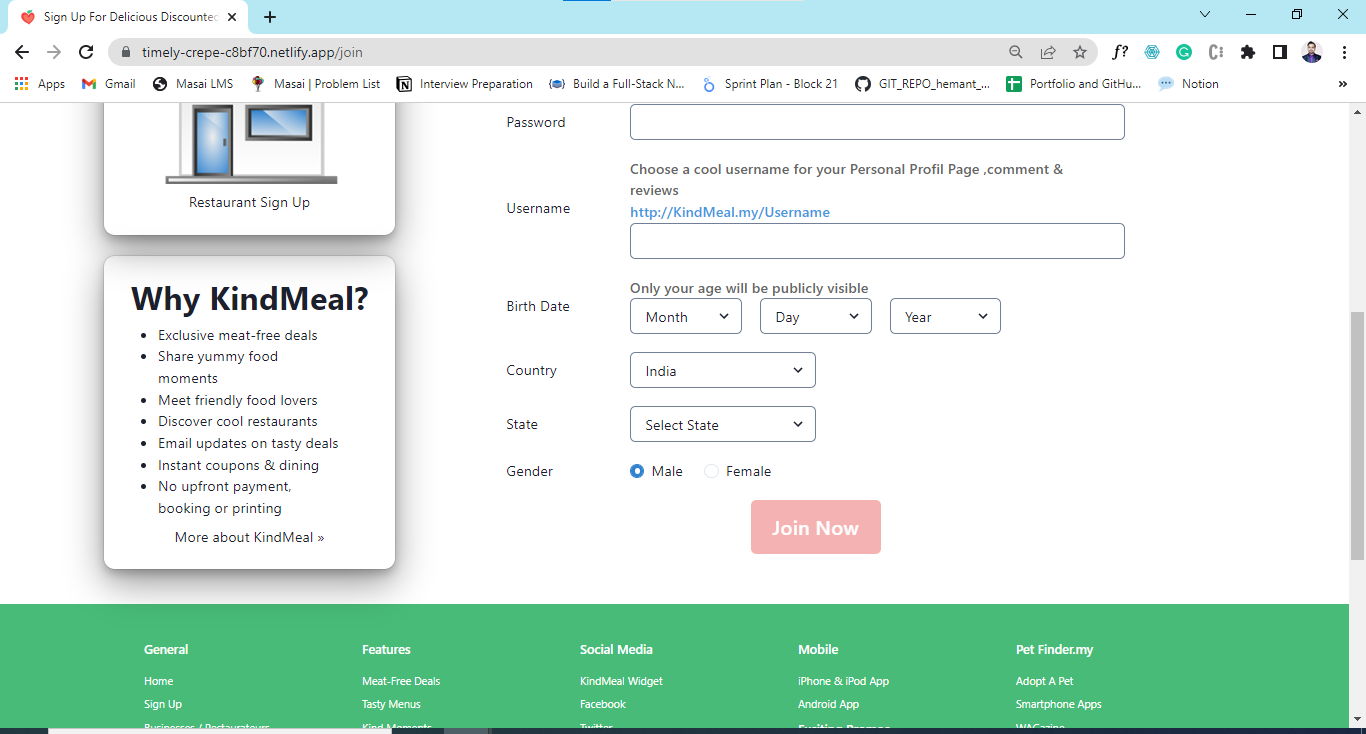Click inside the Password field

pyautogui.click(x=877, y=122)
